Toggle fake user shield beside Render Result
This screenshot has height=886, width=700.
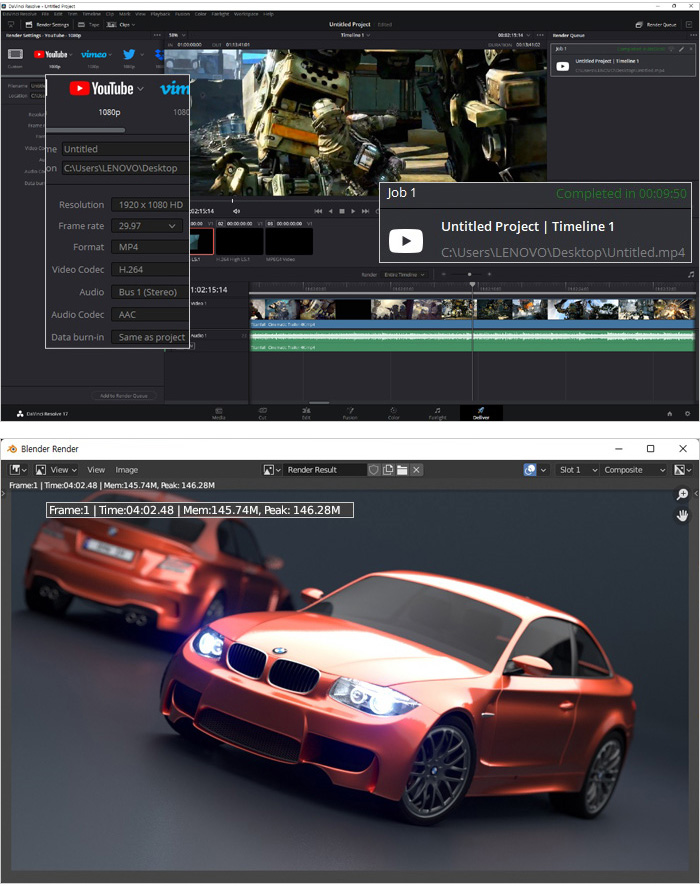click(373, 470)
